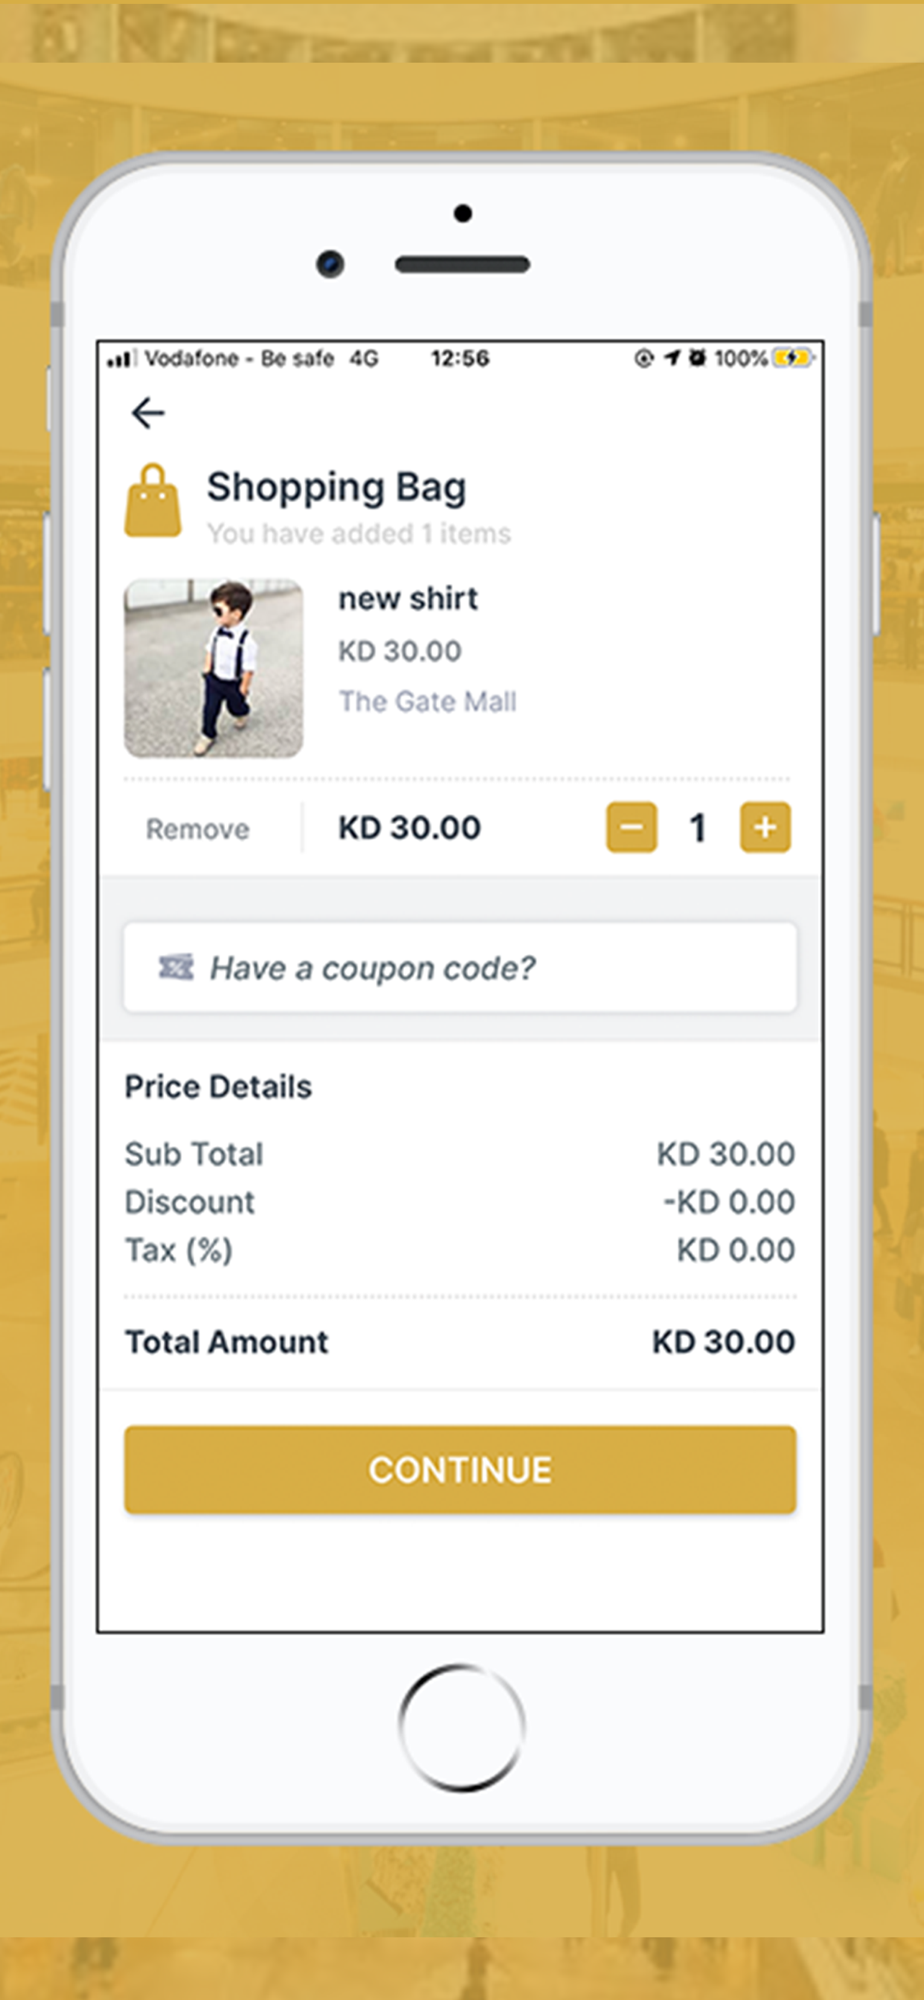Image resolution: width=924 pixels, height=2000 pixels.
Task: Tap the rotation lock status icon
Action: tap(644, 358)
